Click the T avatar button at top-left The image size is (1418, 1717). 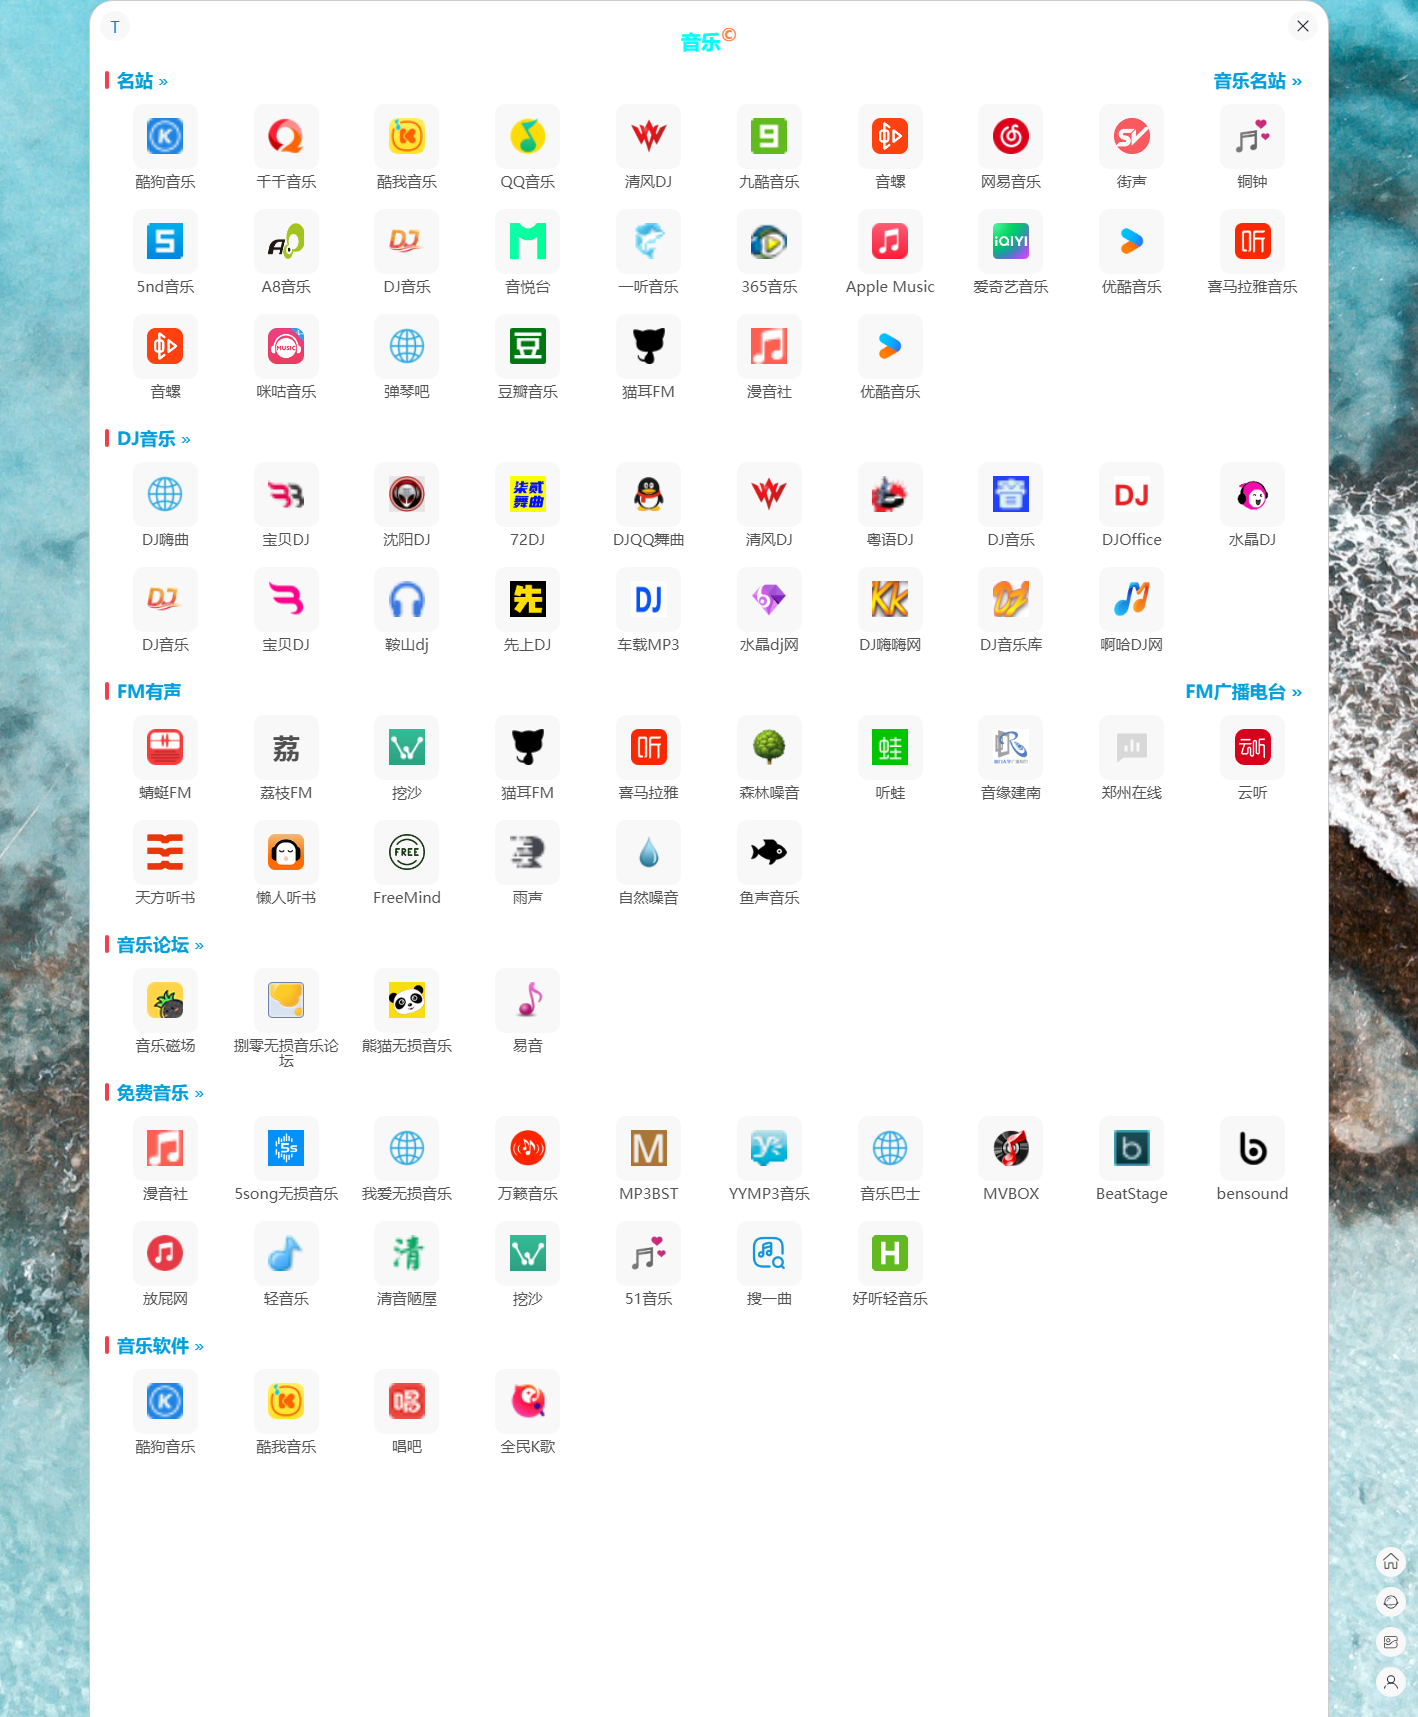115,27
